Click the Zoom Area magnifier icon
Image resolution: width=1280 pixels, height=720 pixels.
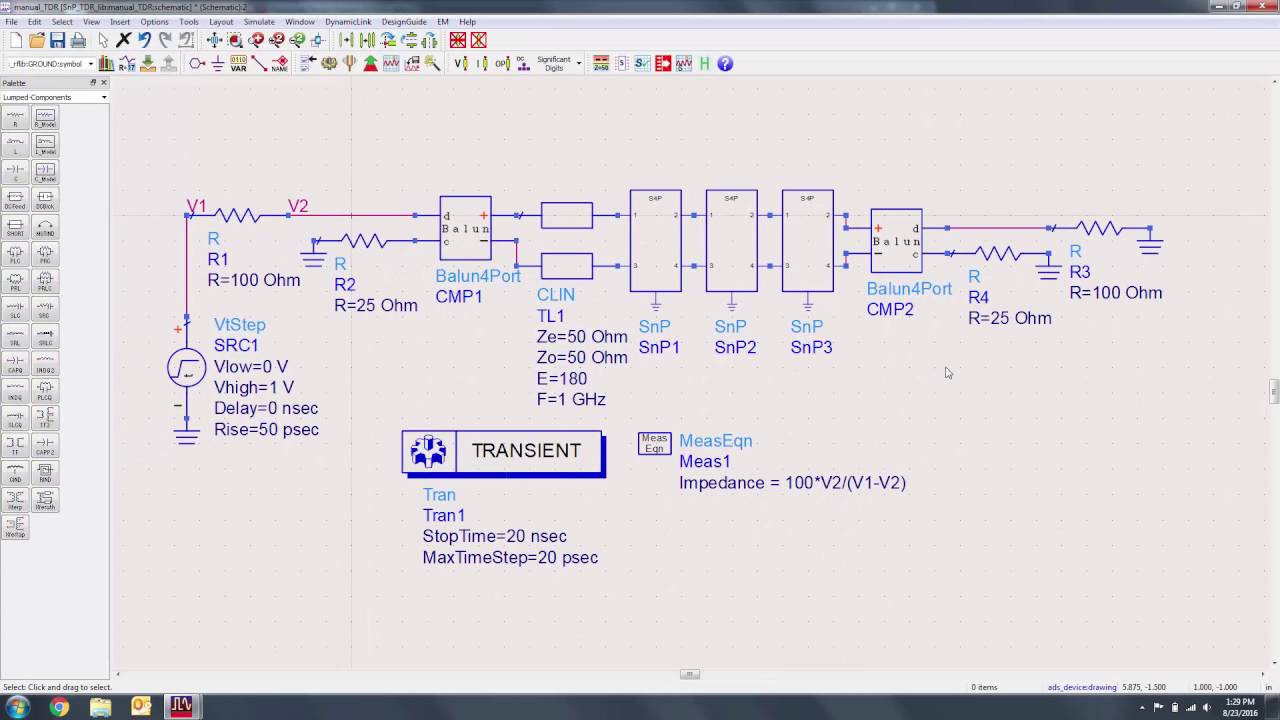235,40
